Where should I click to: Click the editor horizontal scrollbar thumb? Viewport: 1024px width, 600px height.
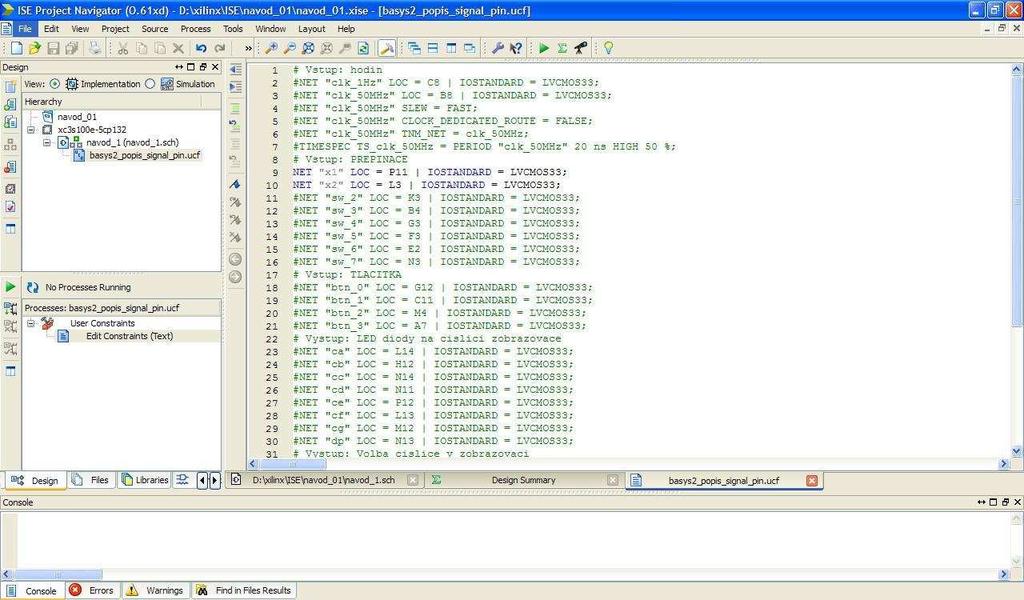click(292, 464)
